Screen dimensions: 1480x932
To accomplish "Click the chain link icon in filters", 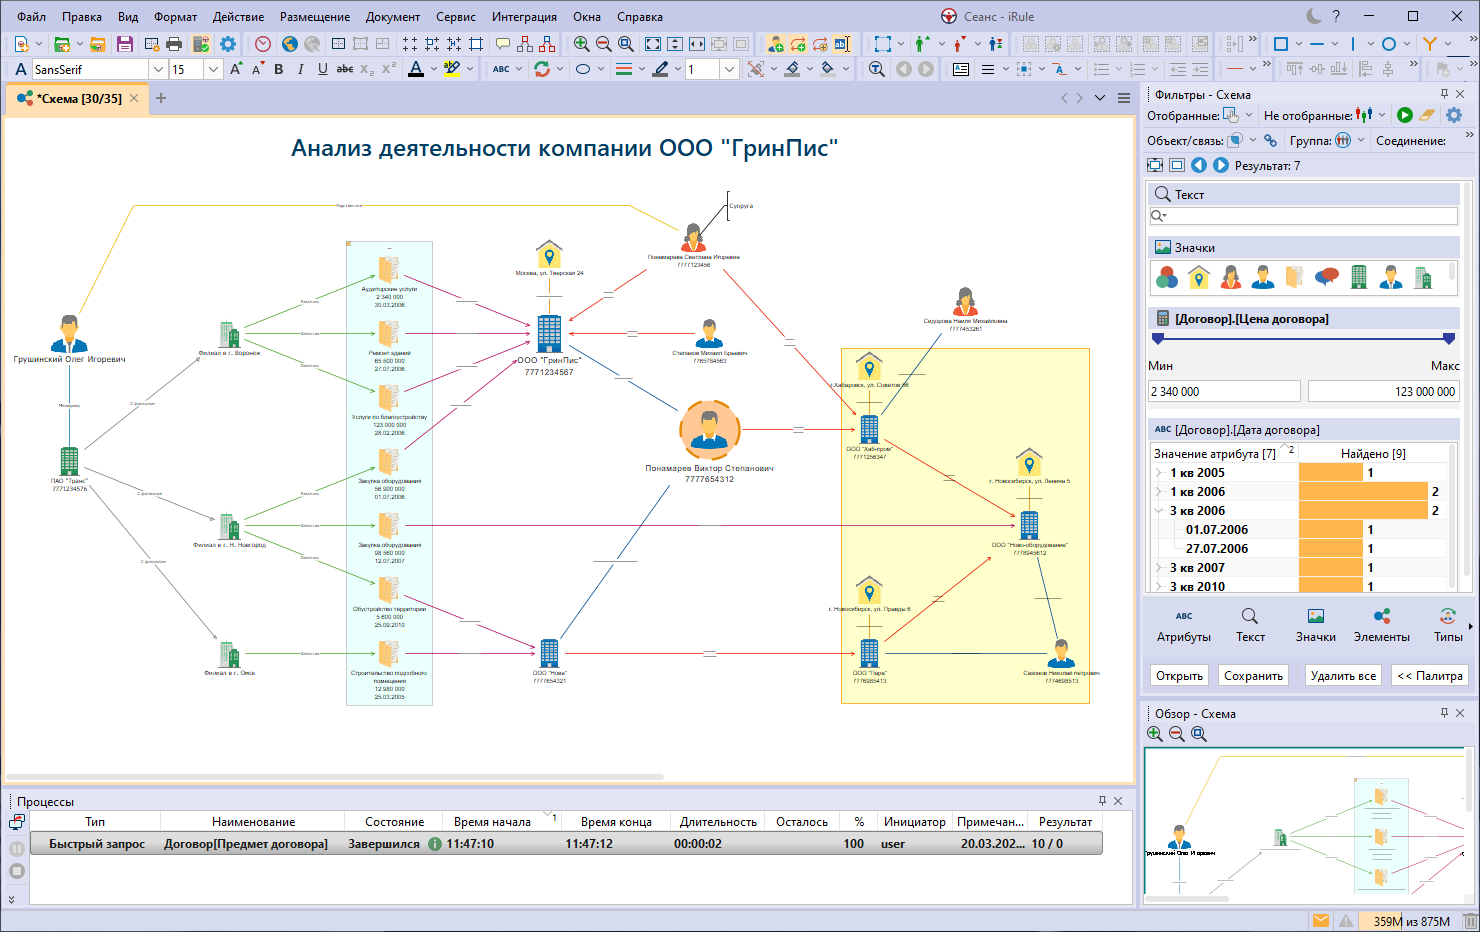I will point(1270,141).
